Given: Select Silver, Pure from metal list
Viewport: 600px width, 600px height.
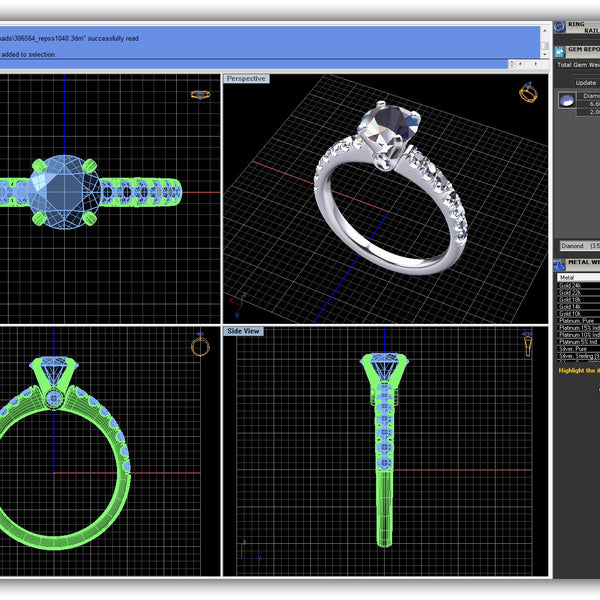Looking at the screenshot, I should click(576, 348).
